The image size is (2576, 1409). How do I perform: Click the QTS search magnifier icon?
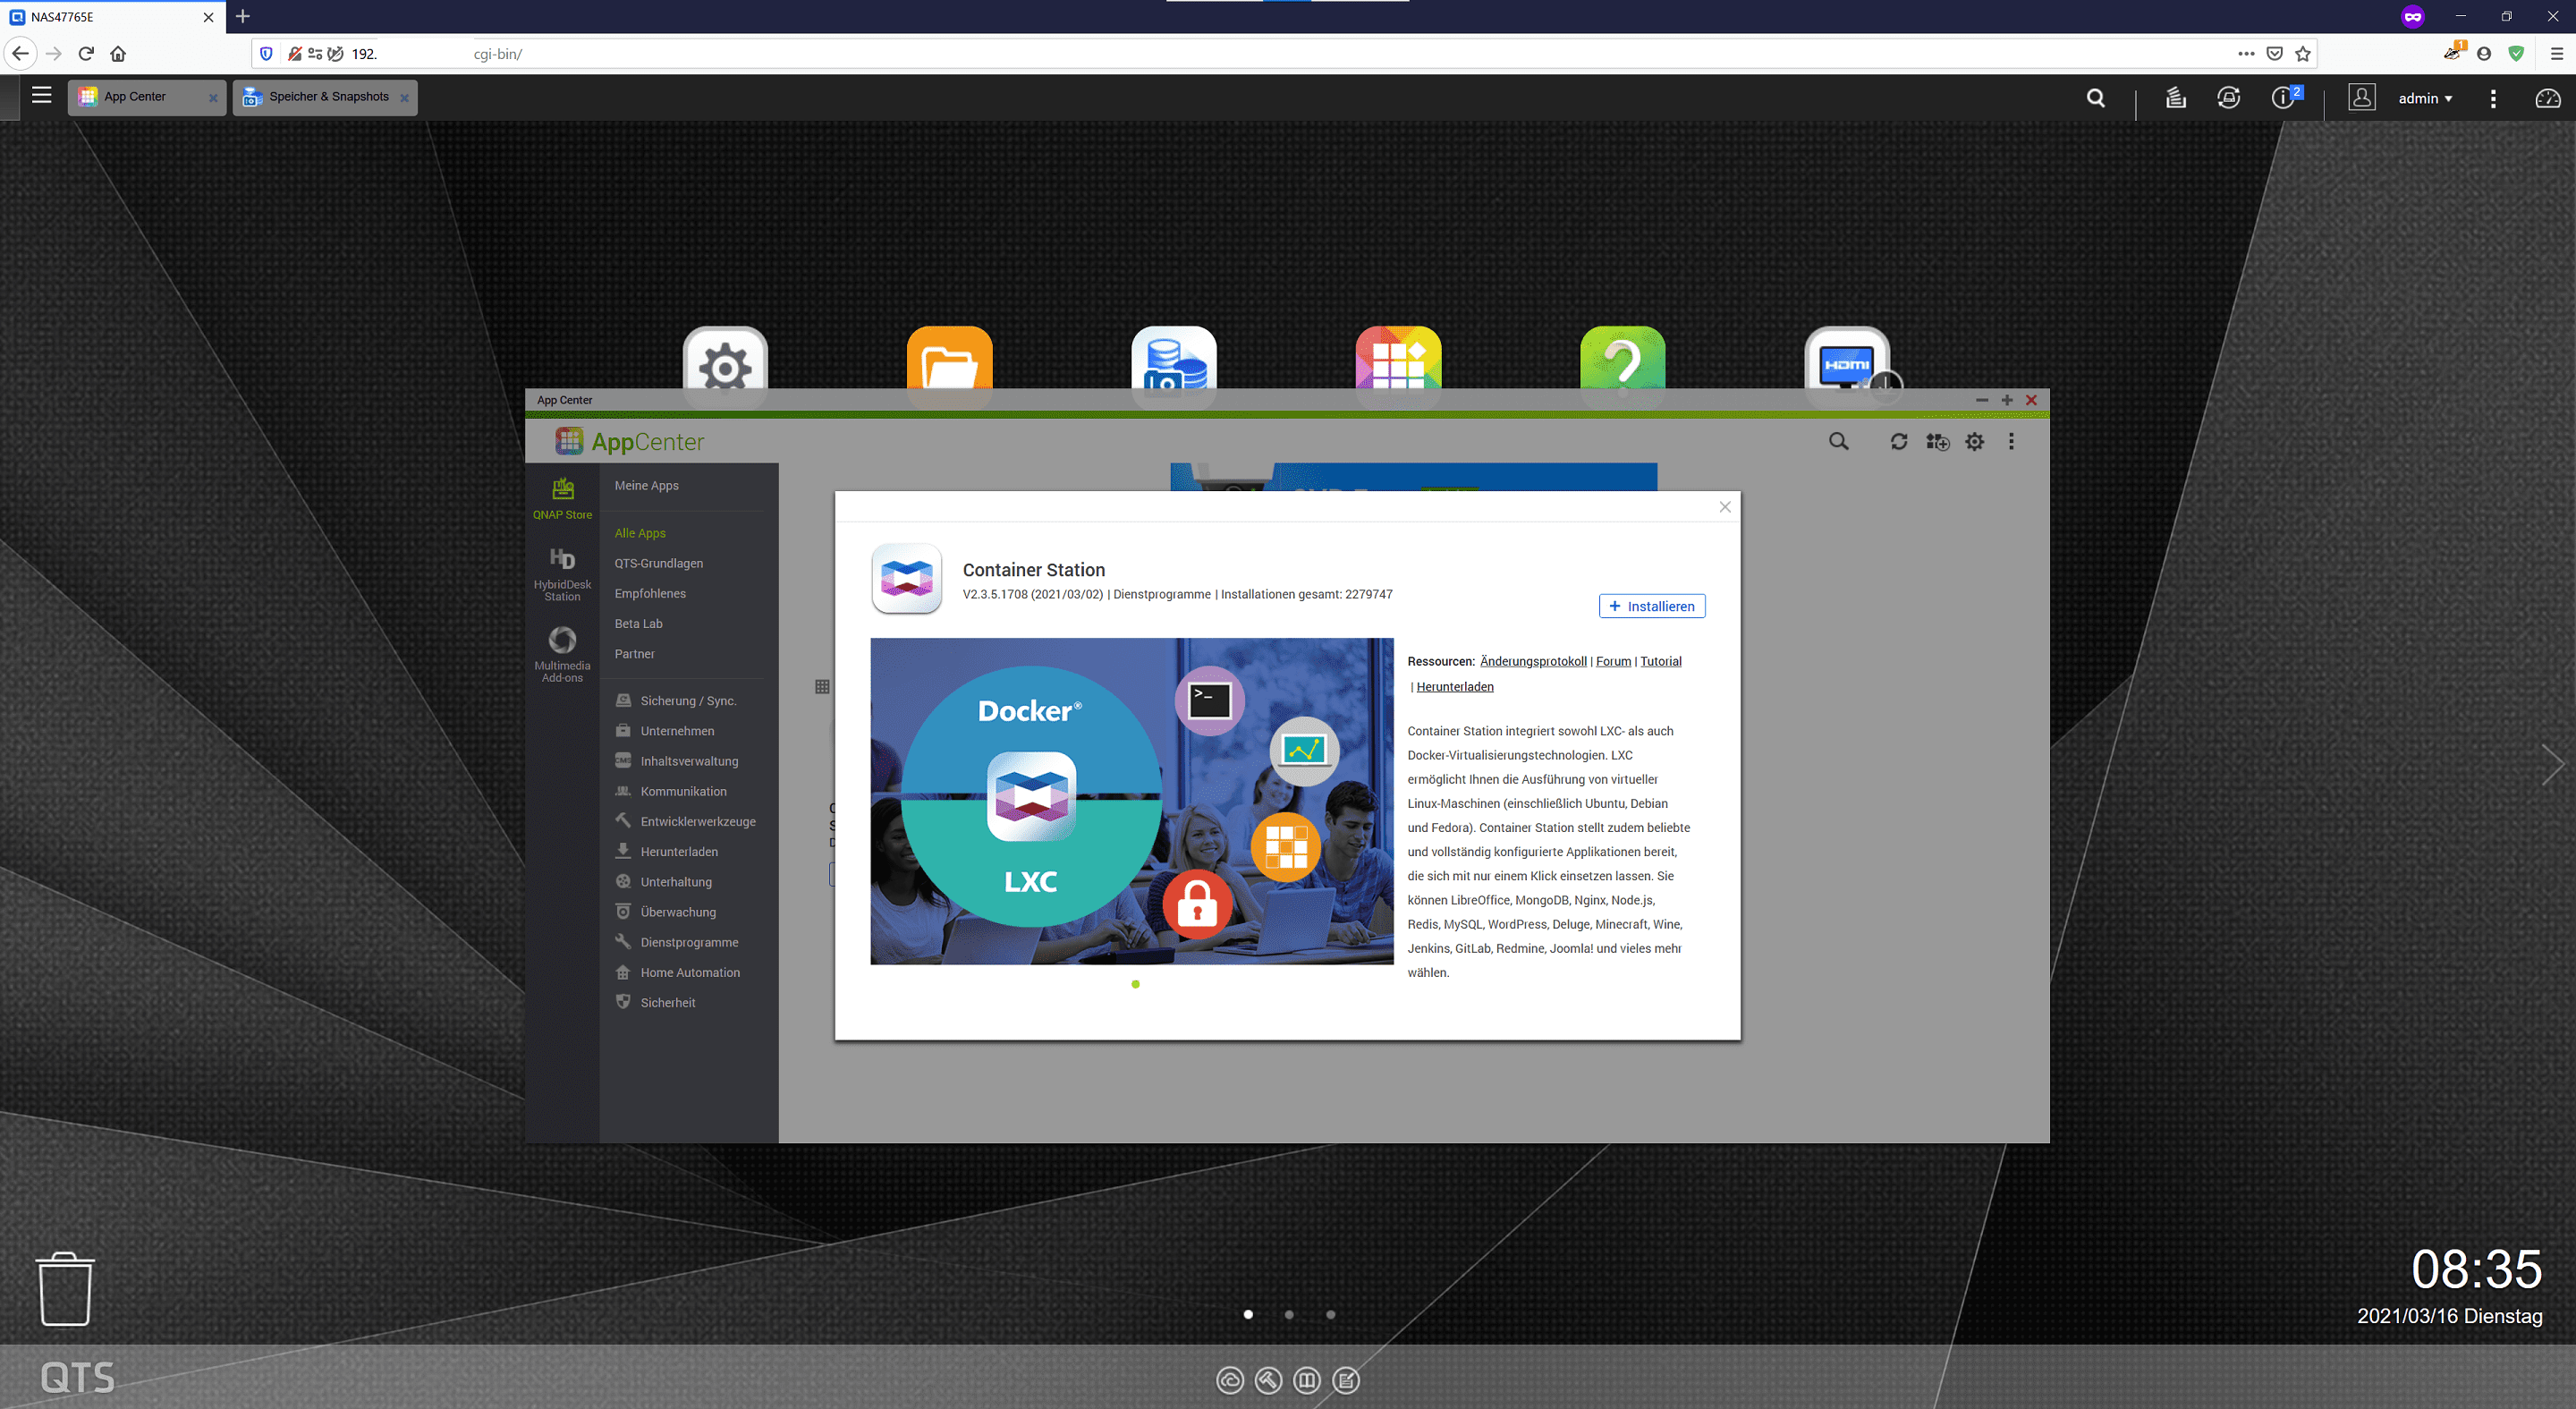(2096, 98)
